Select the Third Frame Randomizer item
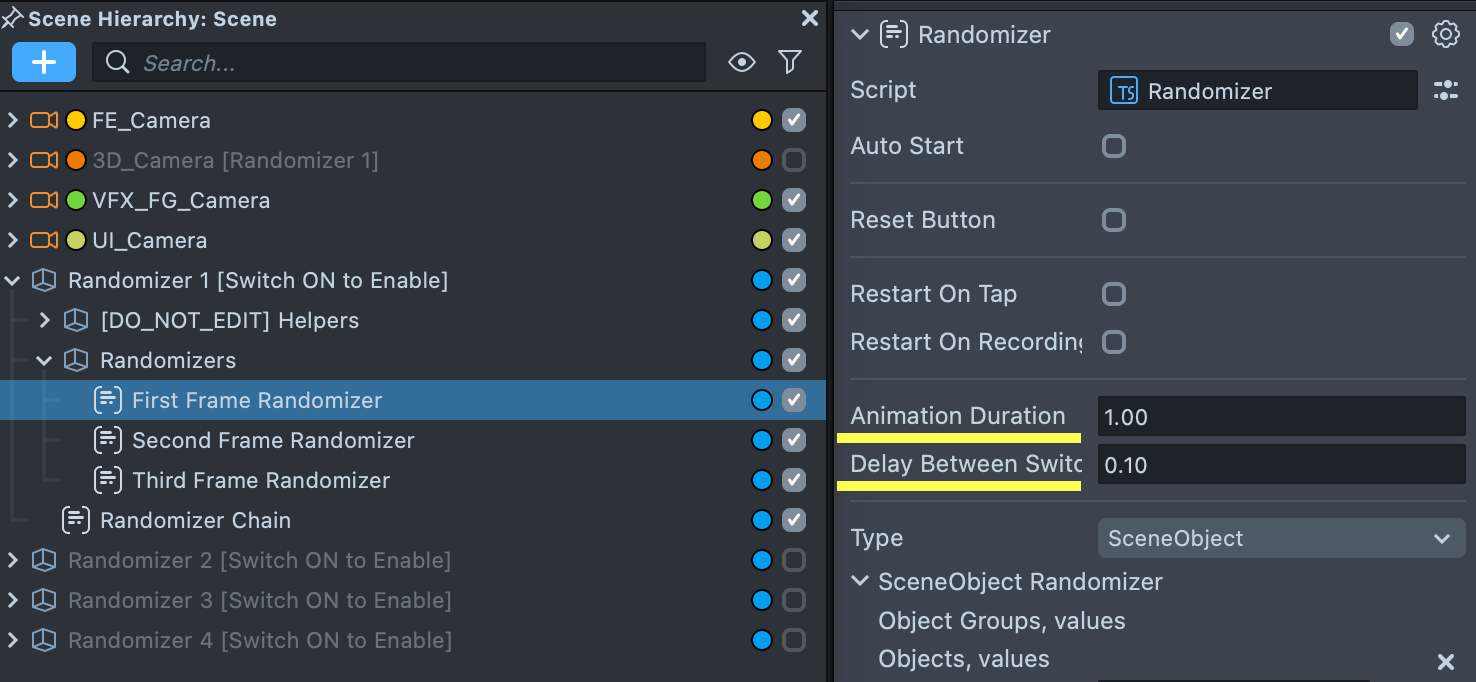This screenshot has width=1476, height=682. tap(260, 480)
